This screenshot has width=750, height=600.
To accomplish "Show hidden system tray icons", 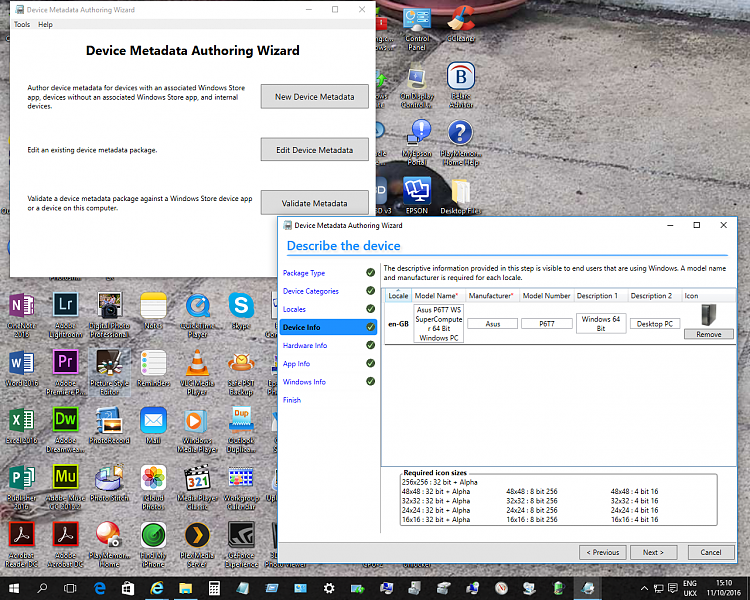I will click(645, 588).
